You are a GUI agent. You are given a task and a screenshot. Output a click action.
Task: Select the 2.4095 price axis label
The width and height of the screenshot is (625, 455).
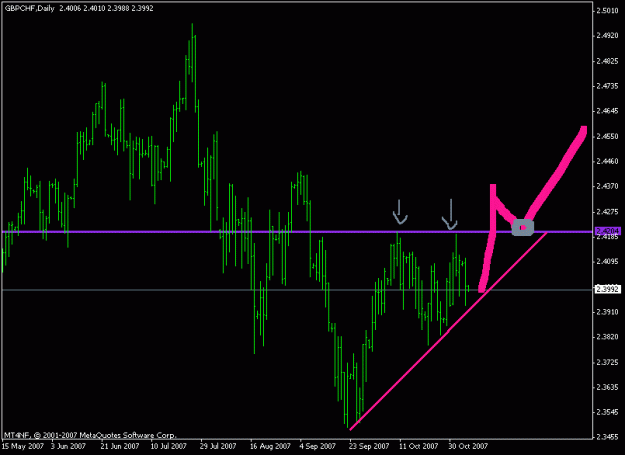coord(607,262)
